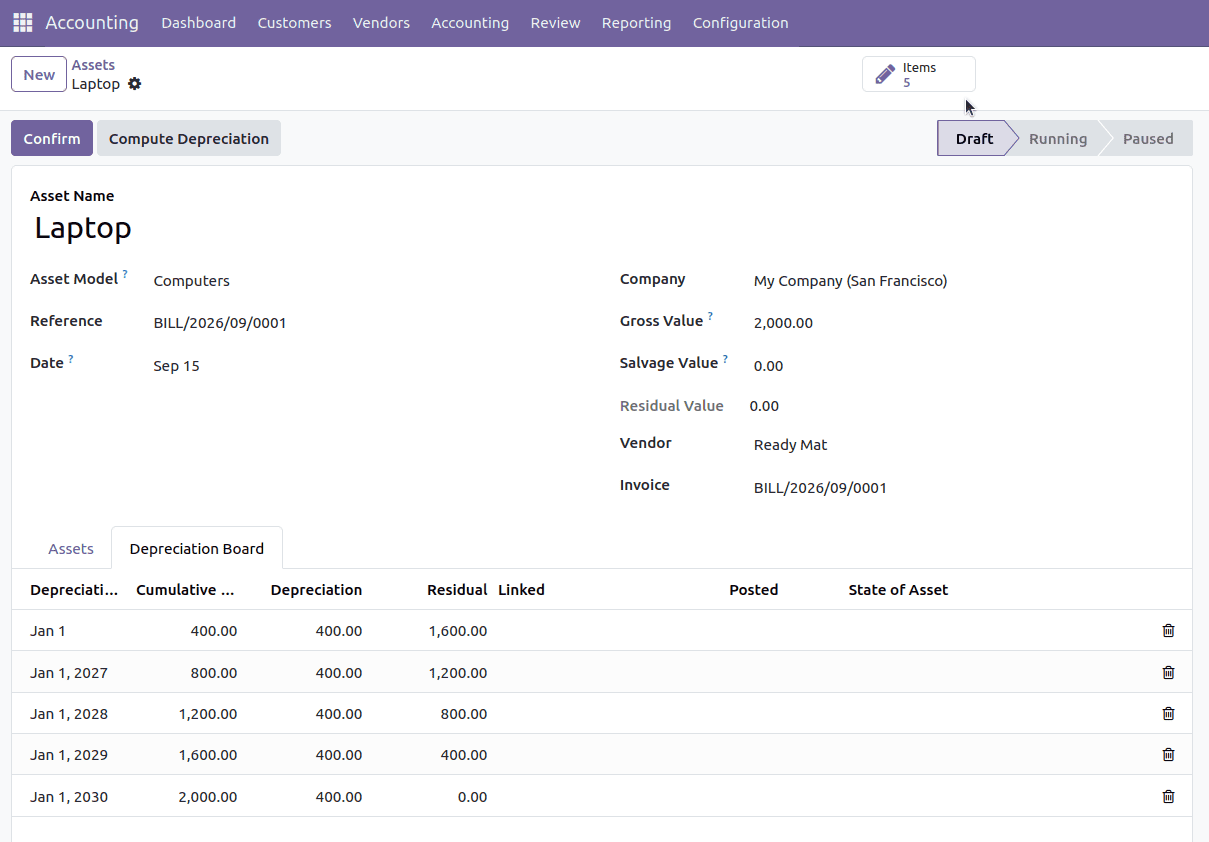
Task: Delete the Jan 1 depreciation line
Action: coord(1168,631)
